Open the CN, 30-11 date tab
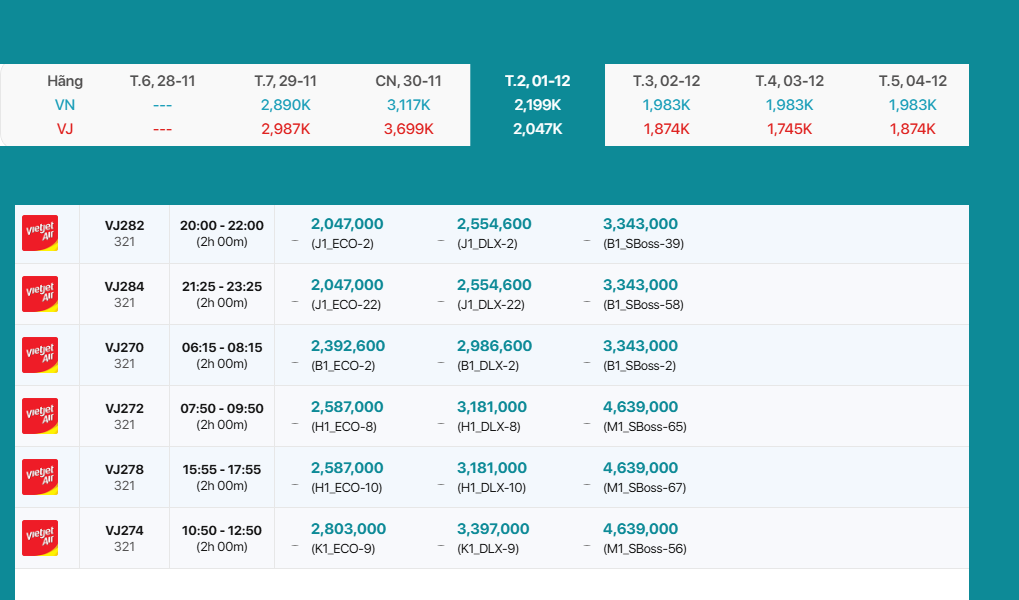The height and width of the screenshot is (600, 1019). (x=408, y=81)
